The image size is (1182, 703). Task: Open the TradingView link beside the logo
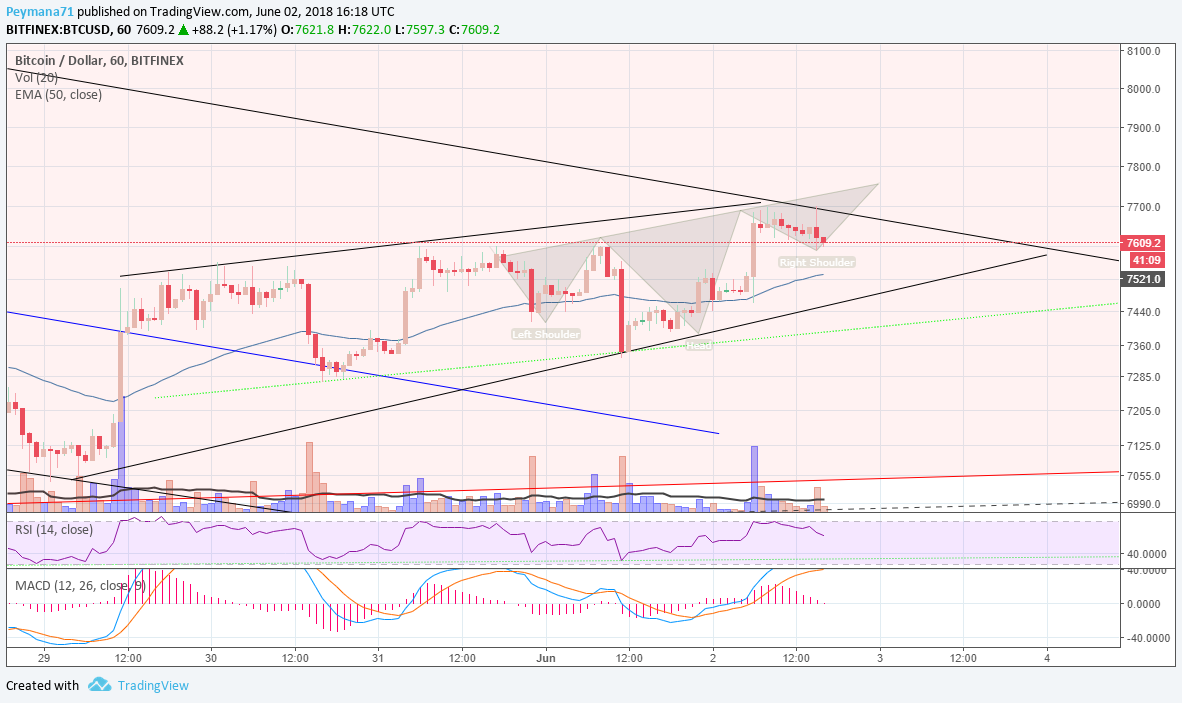tap(153, 685)
